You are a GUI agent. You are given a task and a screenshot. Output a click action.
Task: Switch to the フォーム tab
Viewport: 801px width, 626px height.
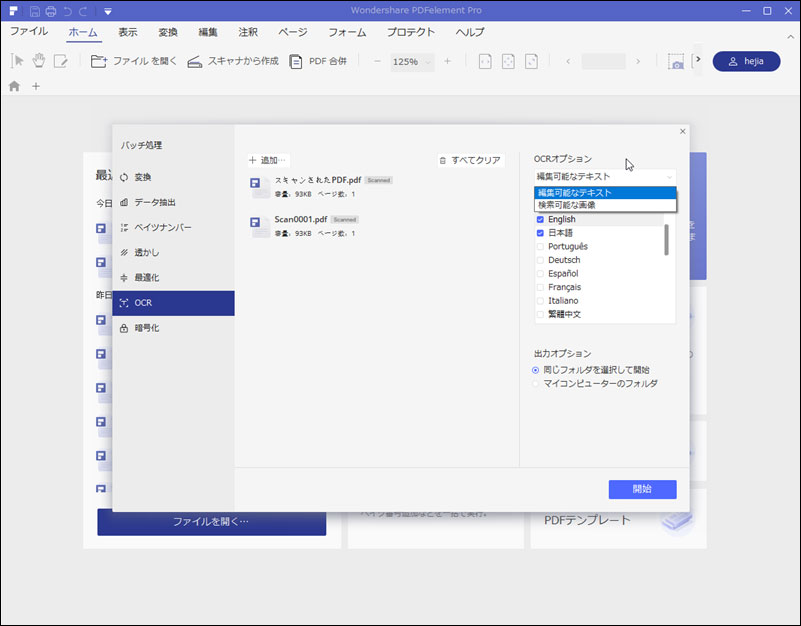pos(347,32)
